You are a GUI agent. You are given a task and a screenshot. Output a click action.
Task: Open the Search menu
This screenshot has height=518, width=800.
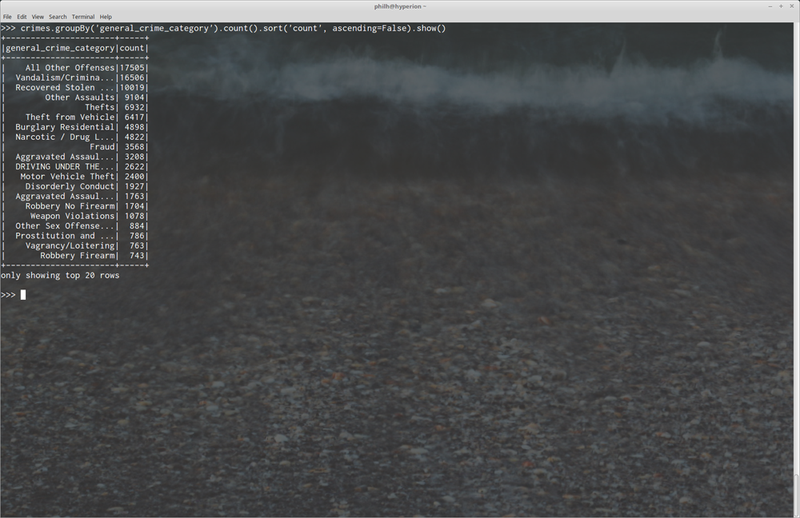(x=58, y=17)
